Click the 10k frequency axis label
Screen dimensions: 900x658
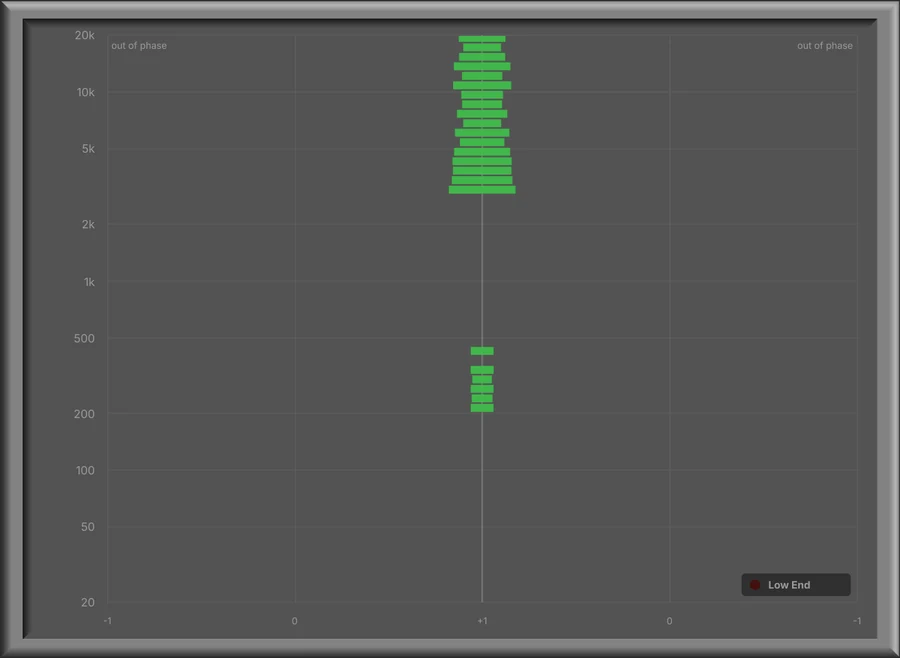pos(86,92)
